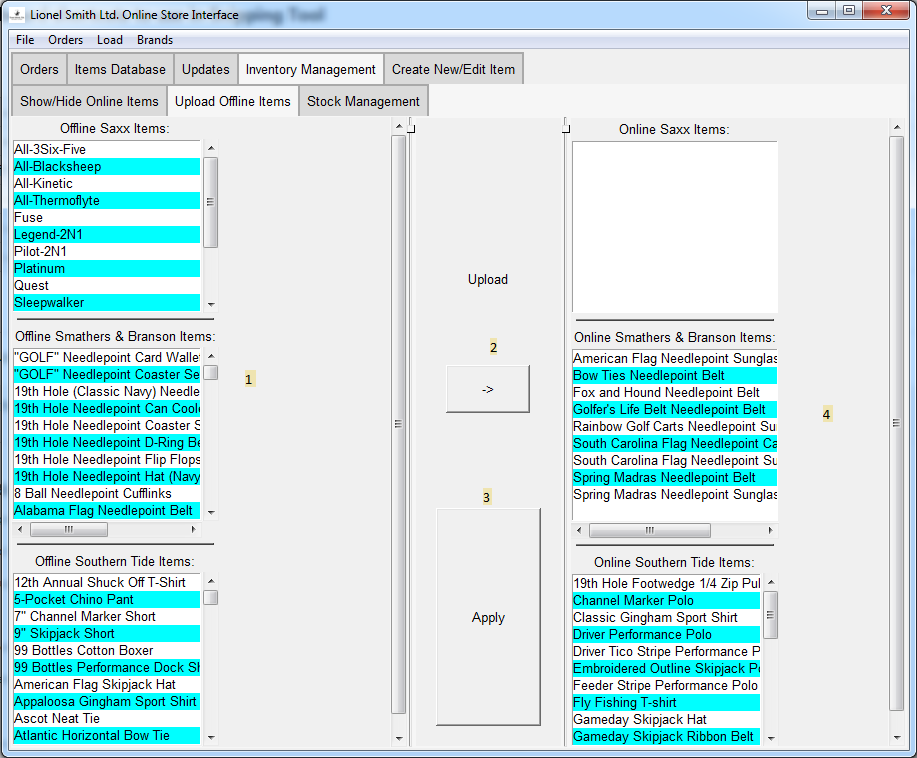This screenshot has width=917, height=758.
Task: Select Fly Fishing T-shirt item
Action: pyautogui.click(x=666, y=702)
